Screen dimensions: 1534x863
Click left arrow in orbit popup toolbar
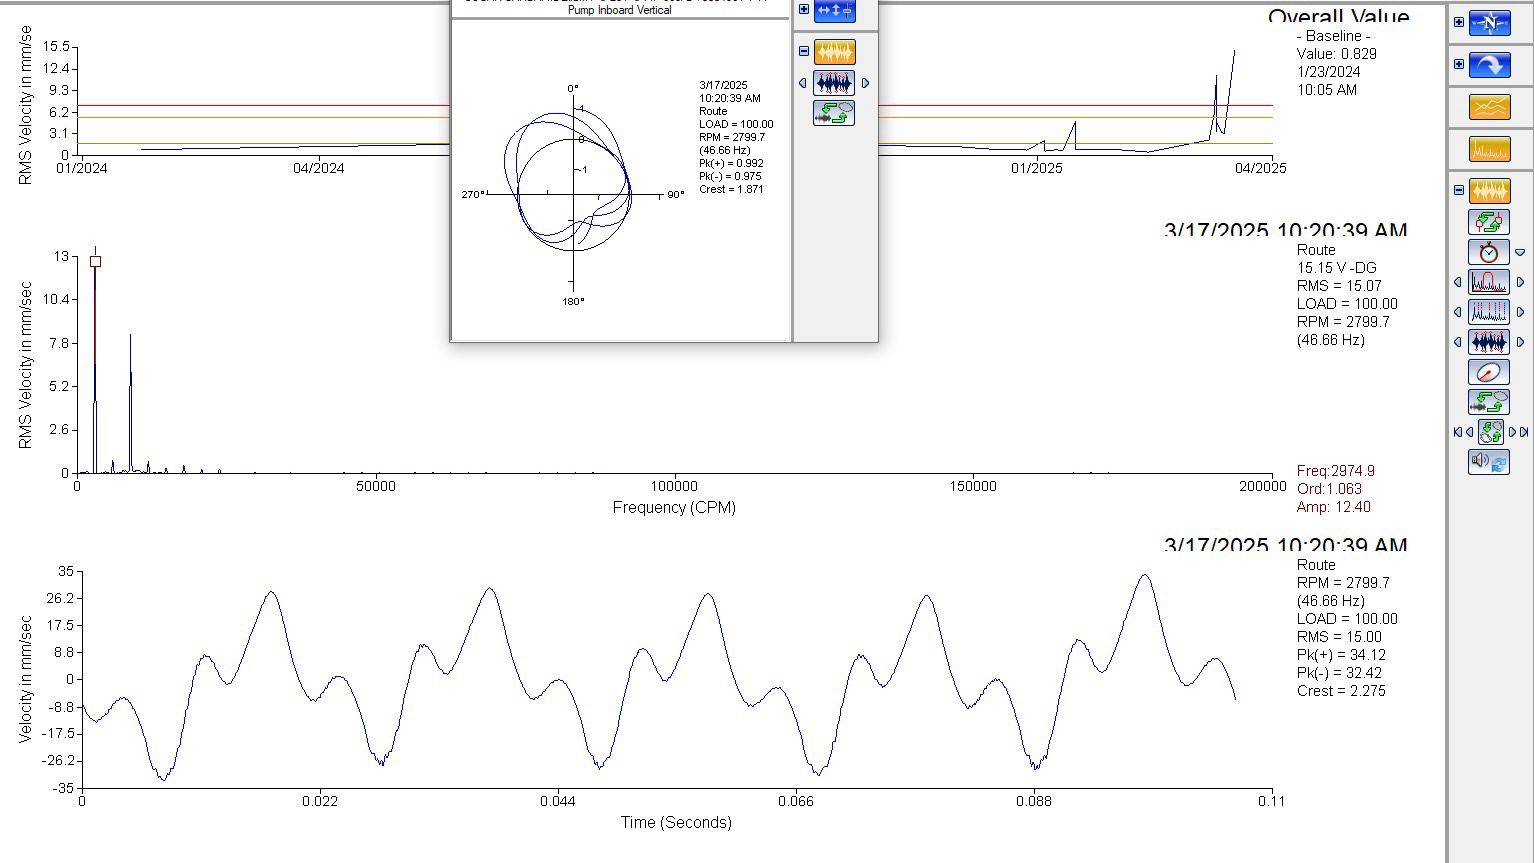click(x=803, y=84)
